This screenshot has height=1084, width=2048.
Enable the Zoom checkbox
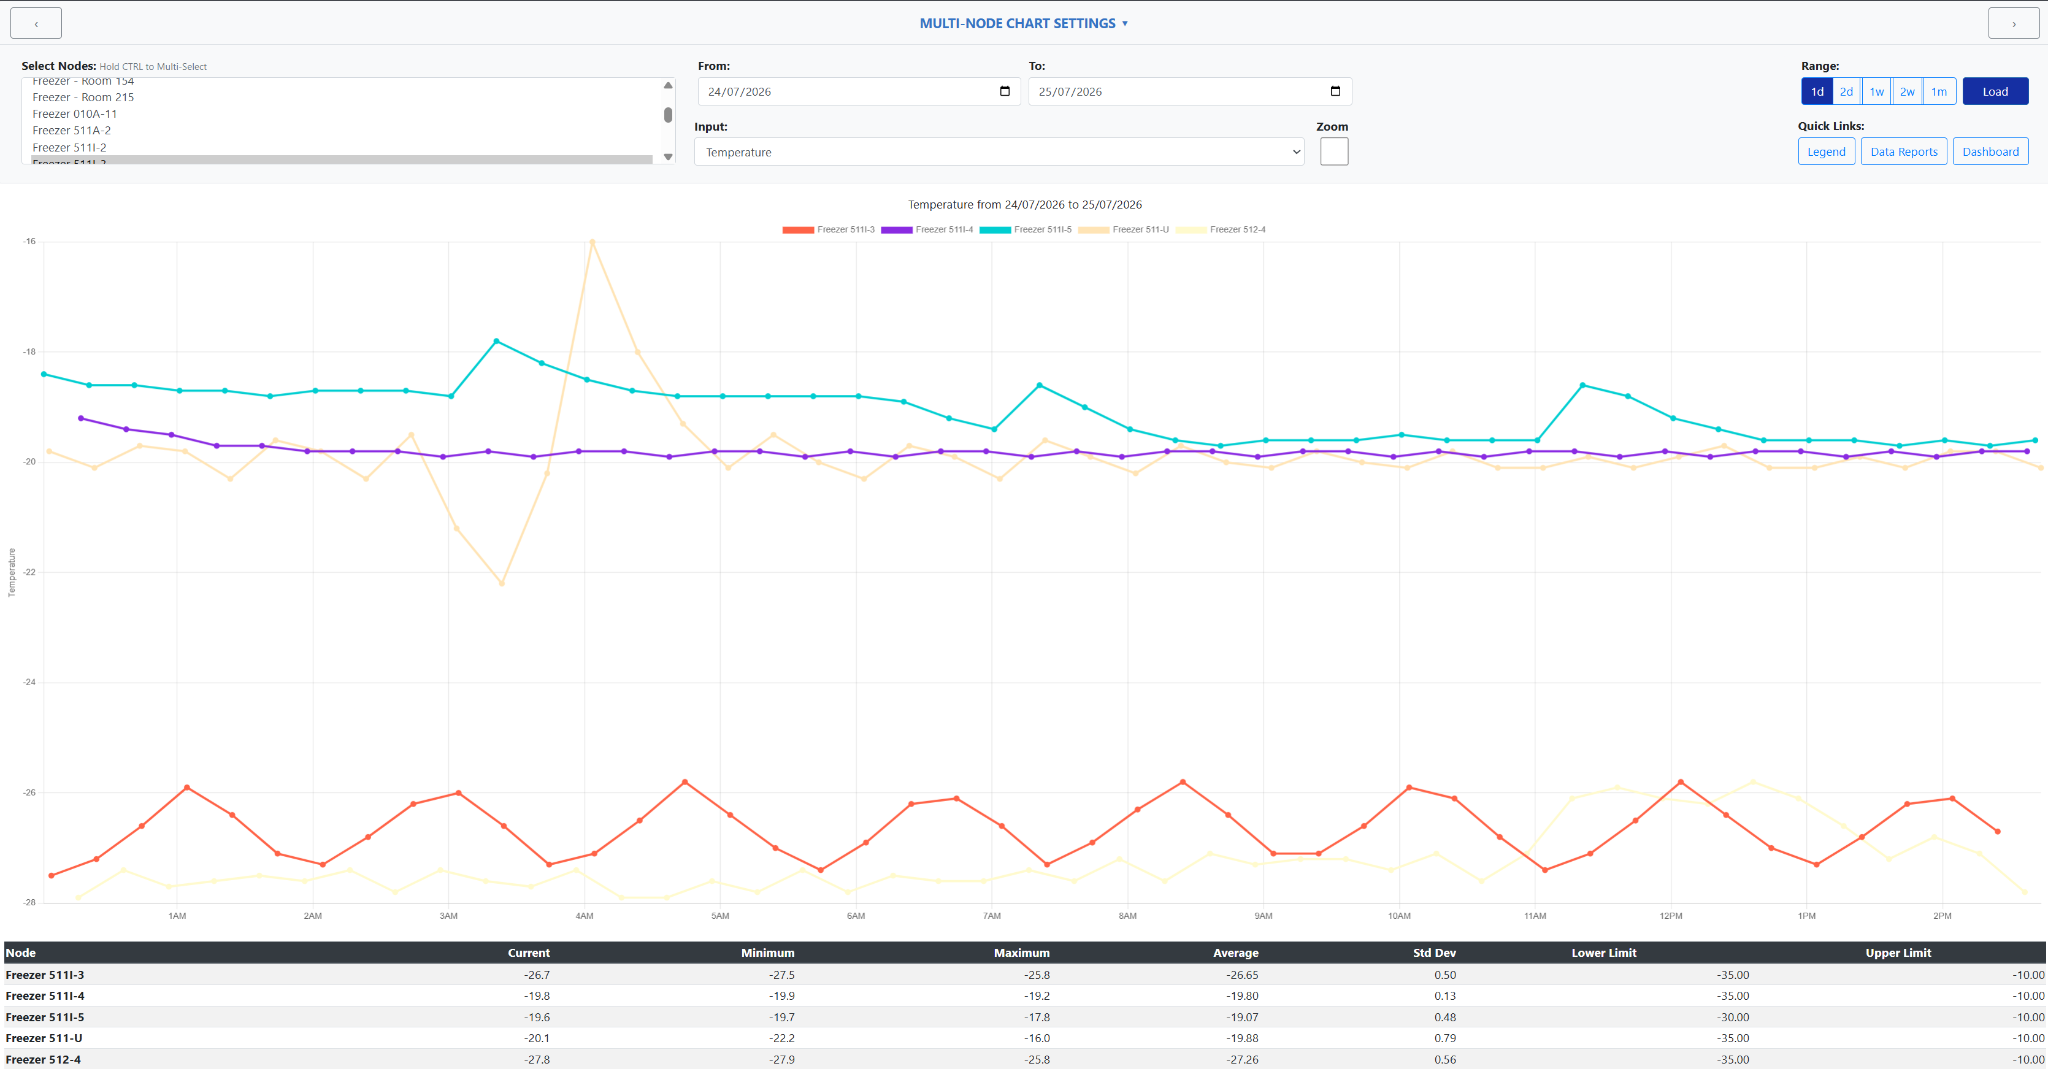click(x=1334, y=151)
